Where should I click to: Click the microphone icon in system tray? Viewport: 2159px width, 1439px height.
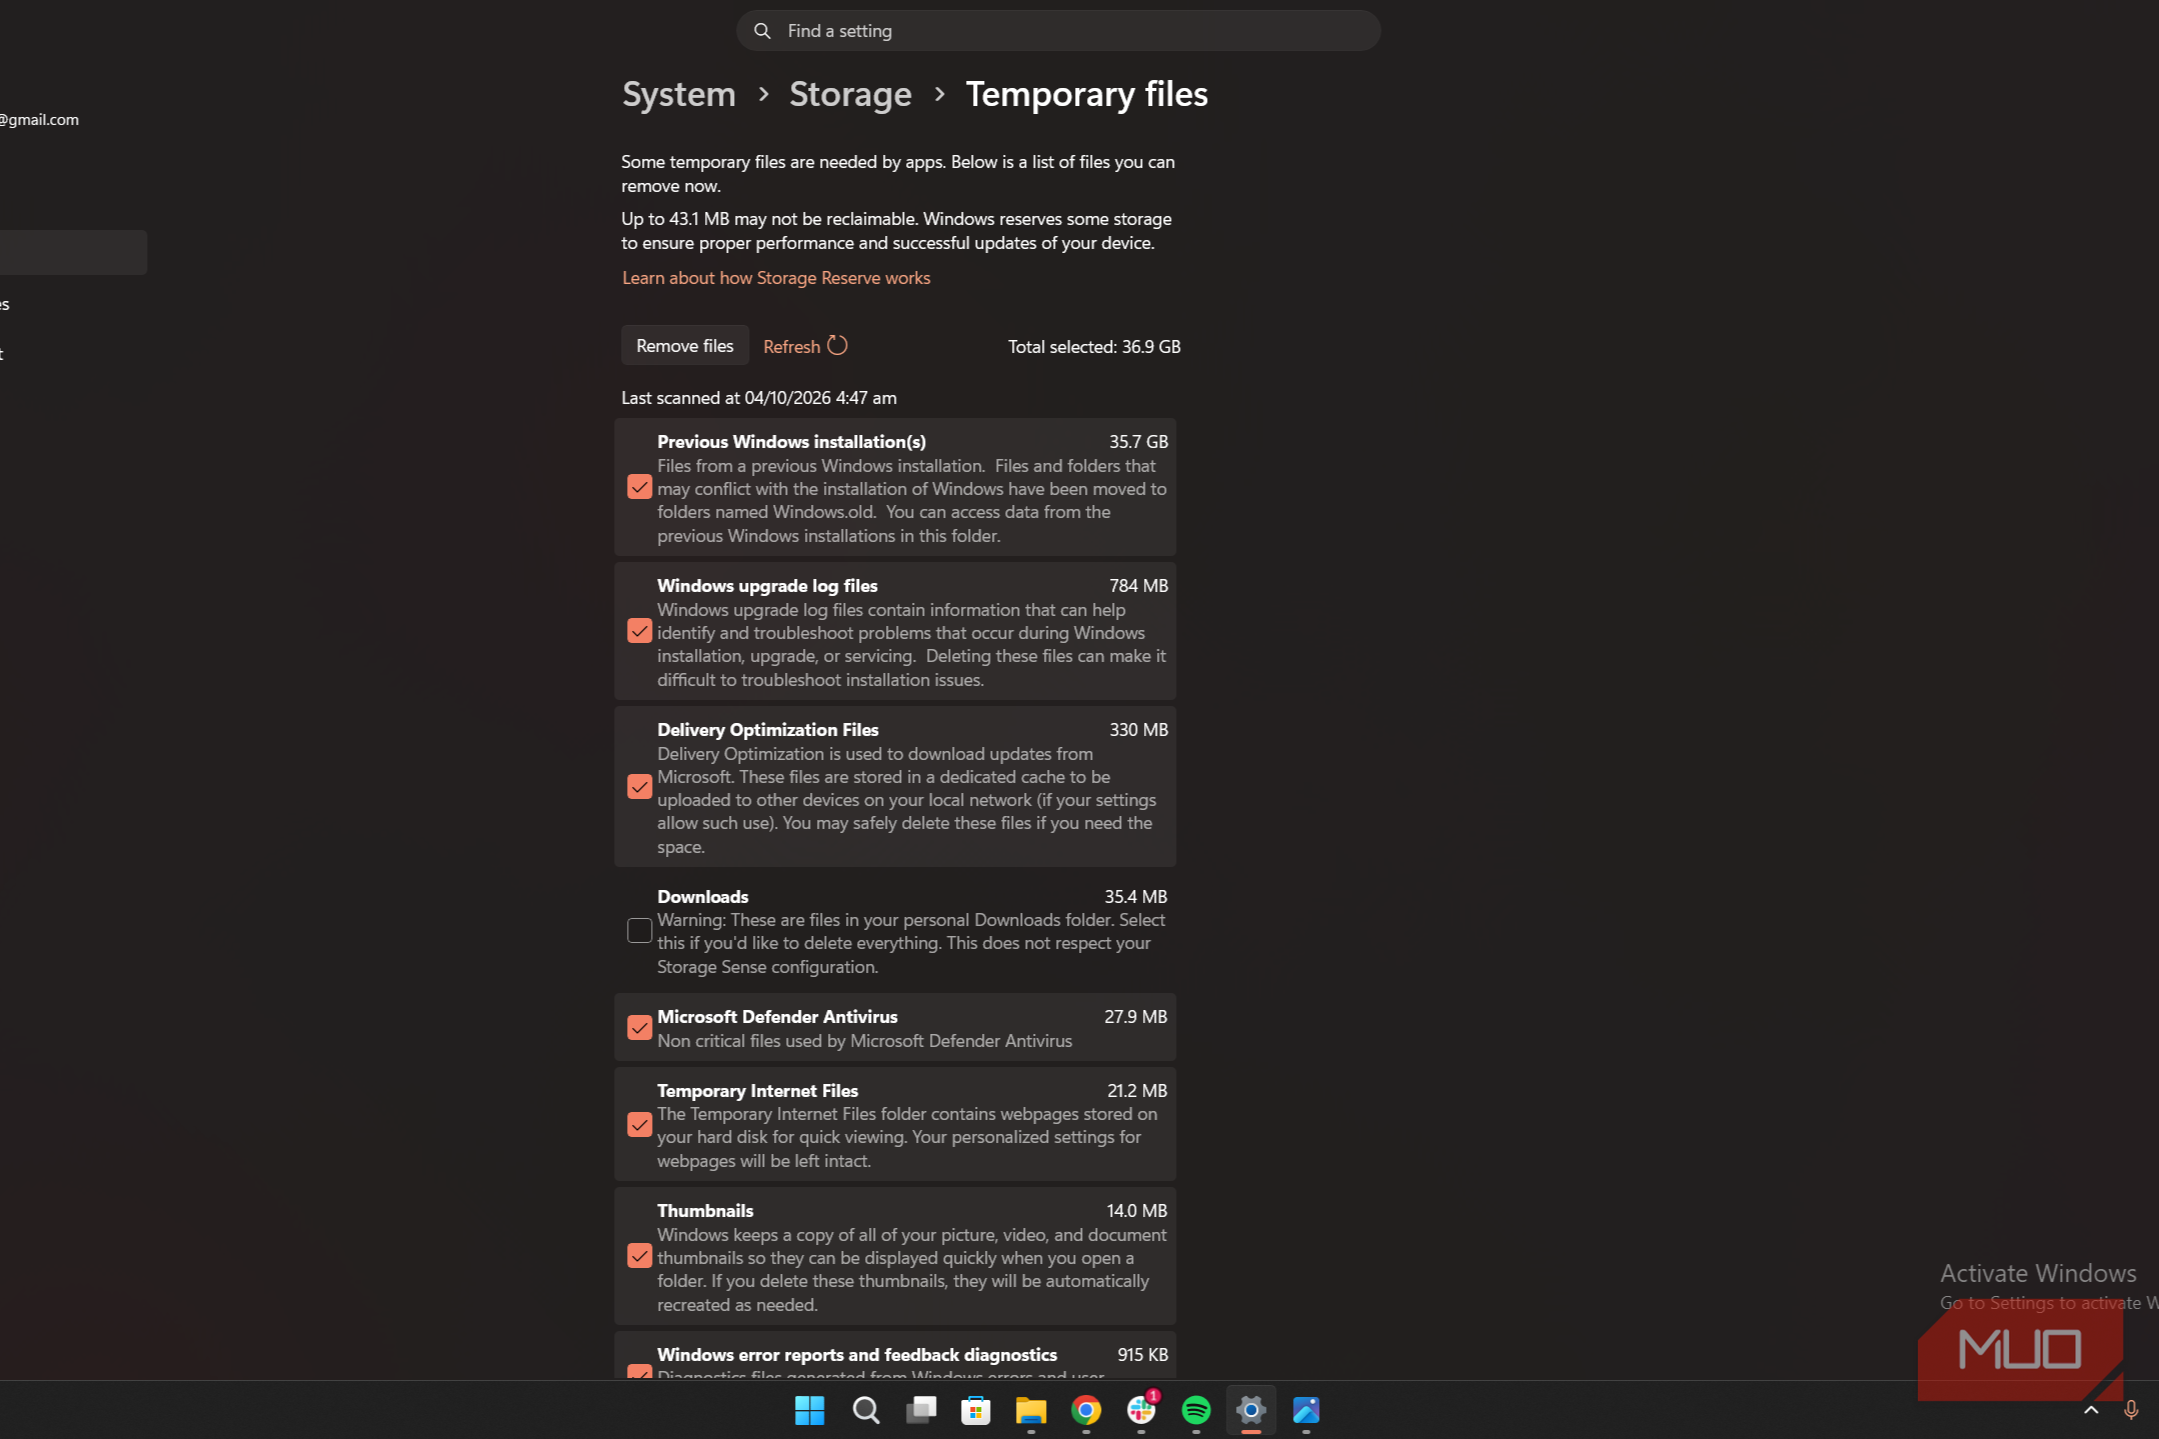tap(2131, 1410)
